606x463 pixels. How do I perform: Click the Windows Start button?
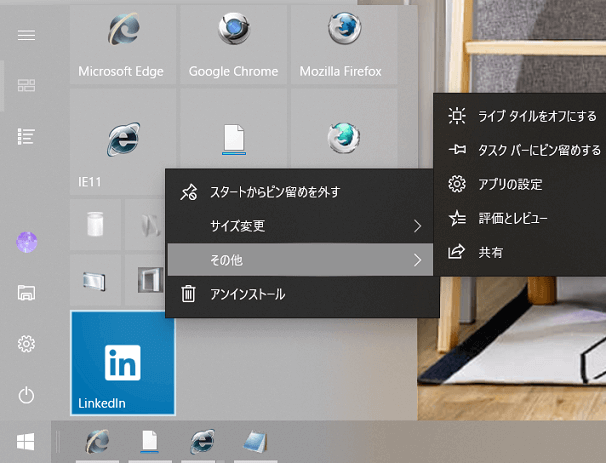pos(26,441)
